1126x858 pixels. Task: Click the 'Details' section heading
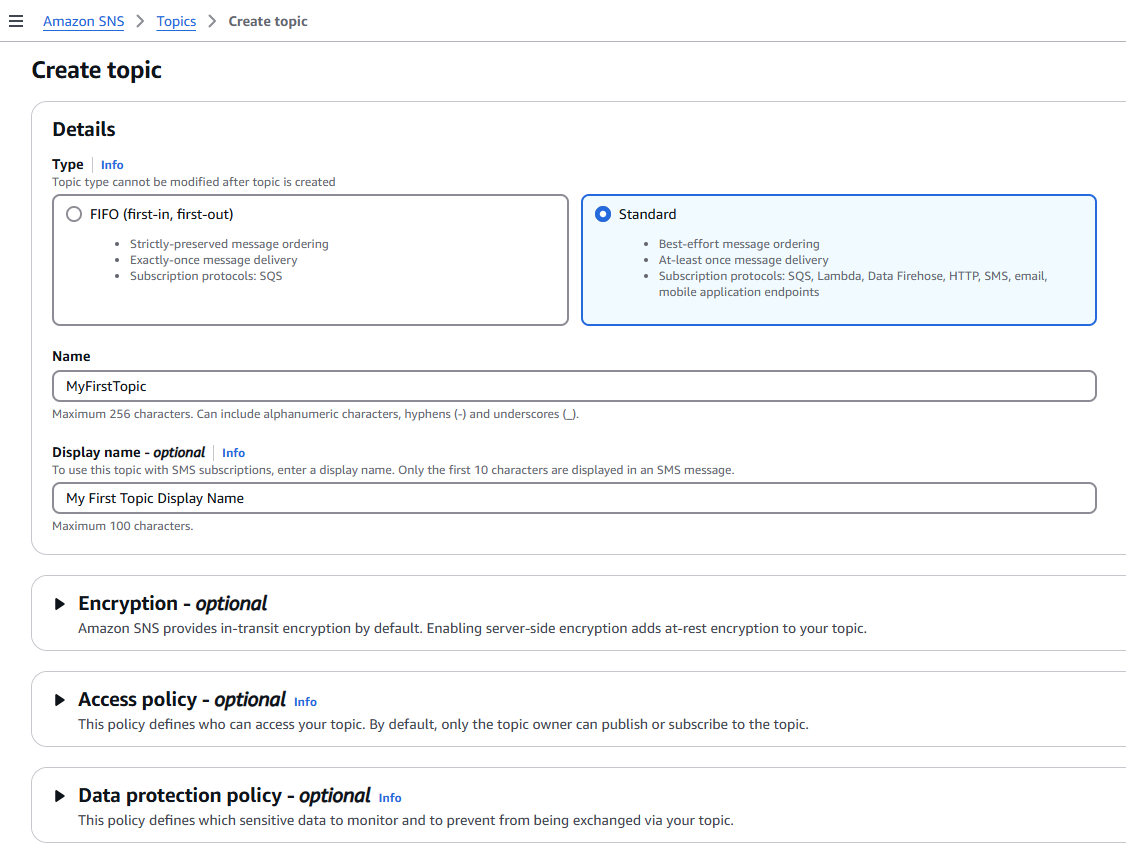pyautogui.click(x=84, y=129)
